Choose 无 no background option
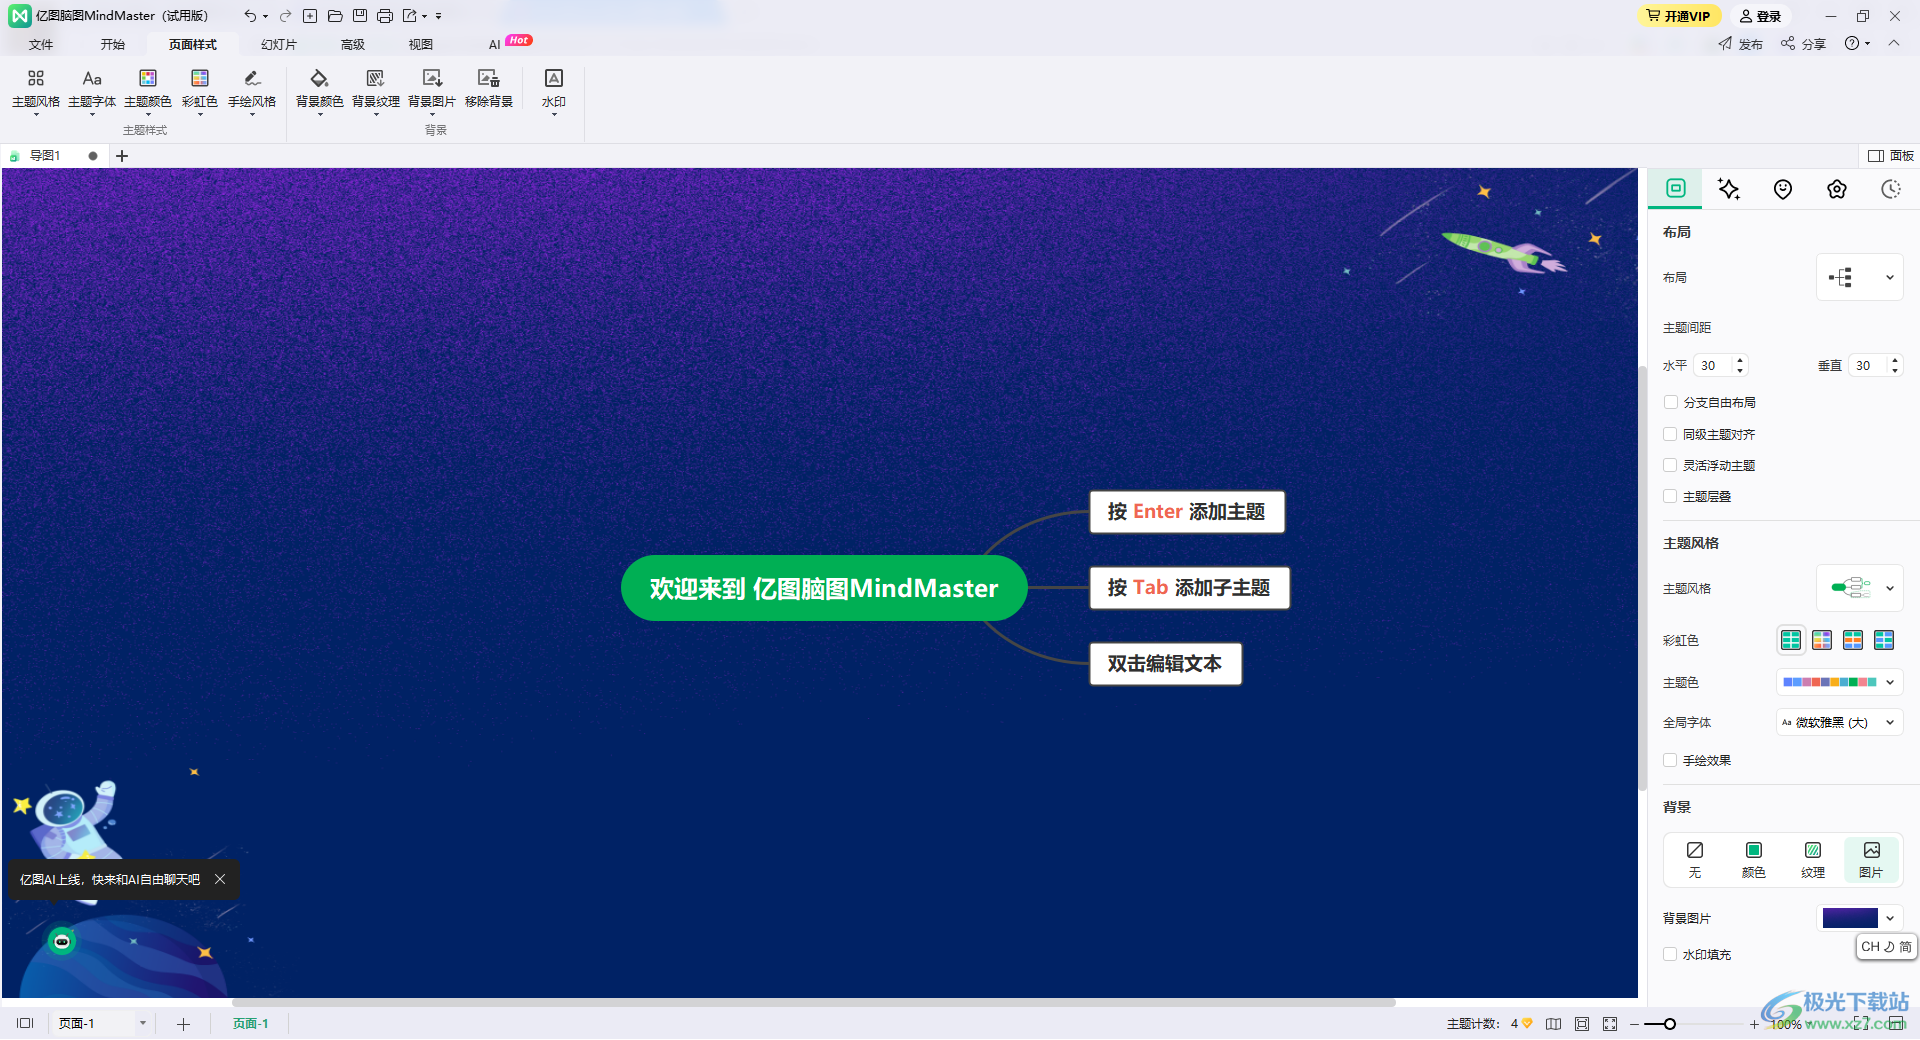 (1695, 860)
